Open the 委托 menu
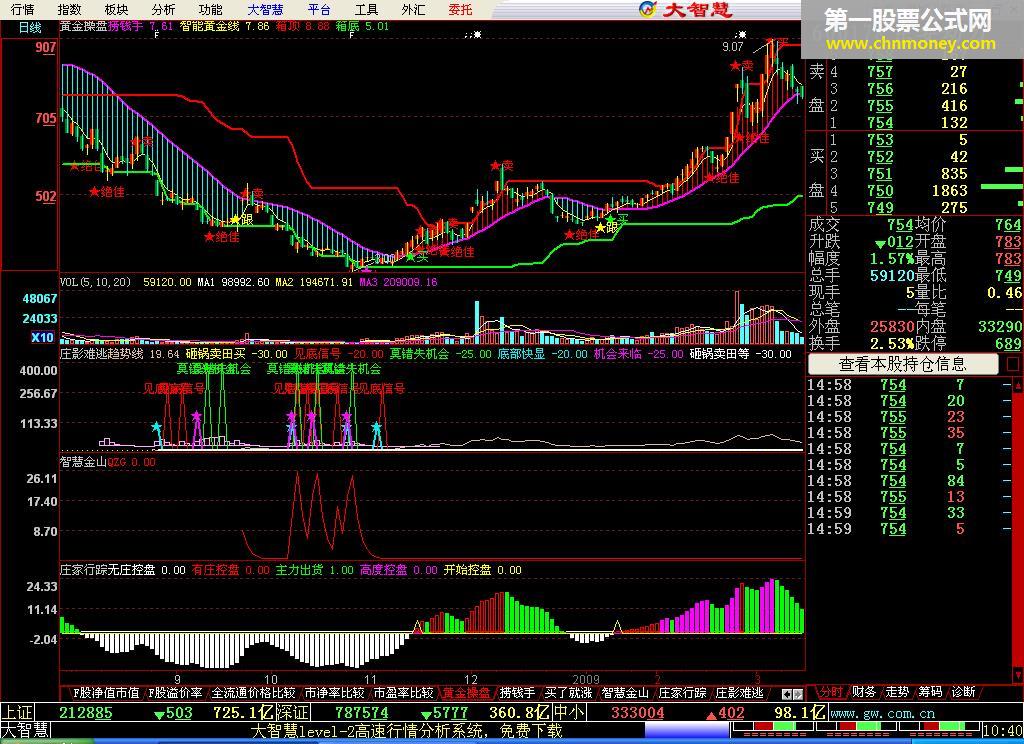This screenshot has width=1024, height=744. point(460,9)
